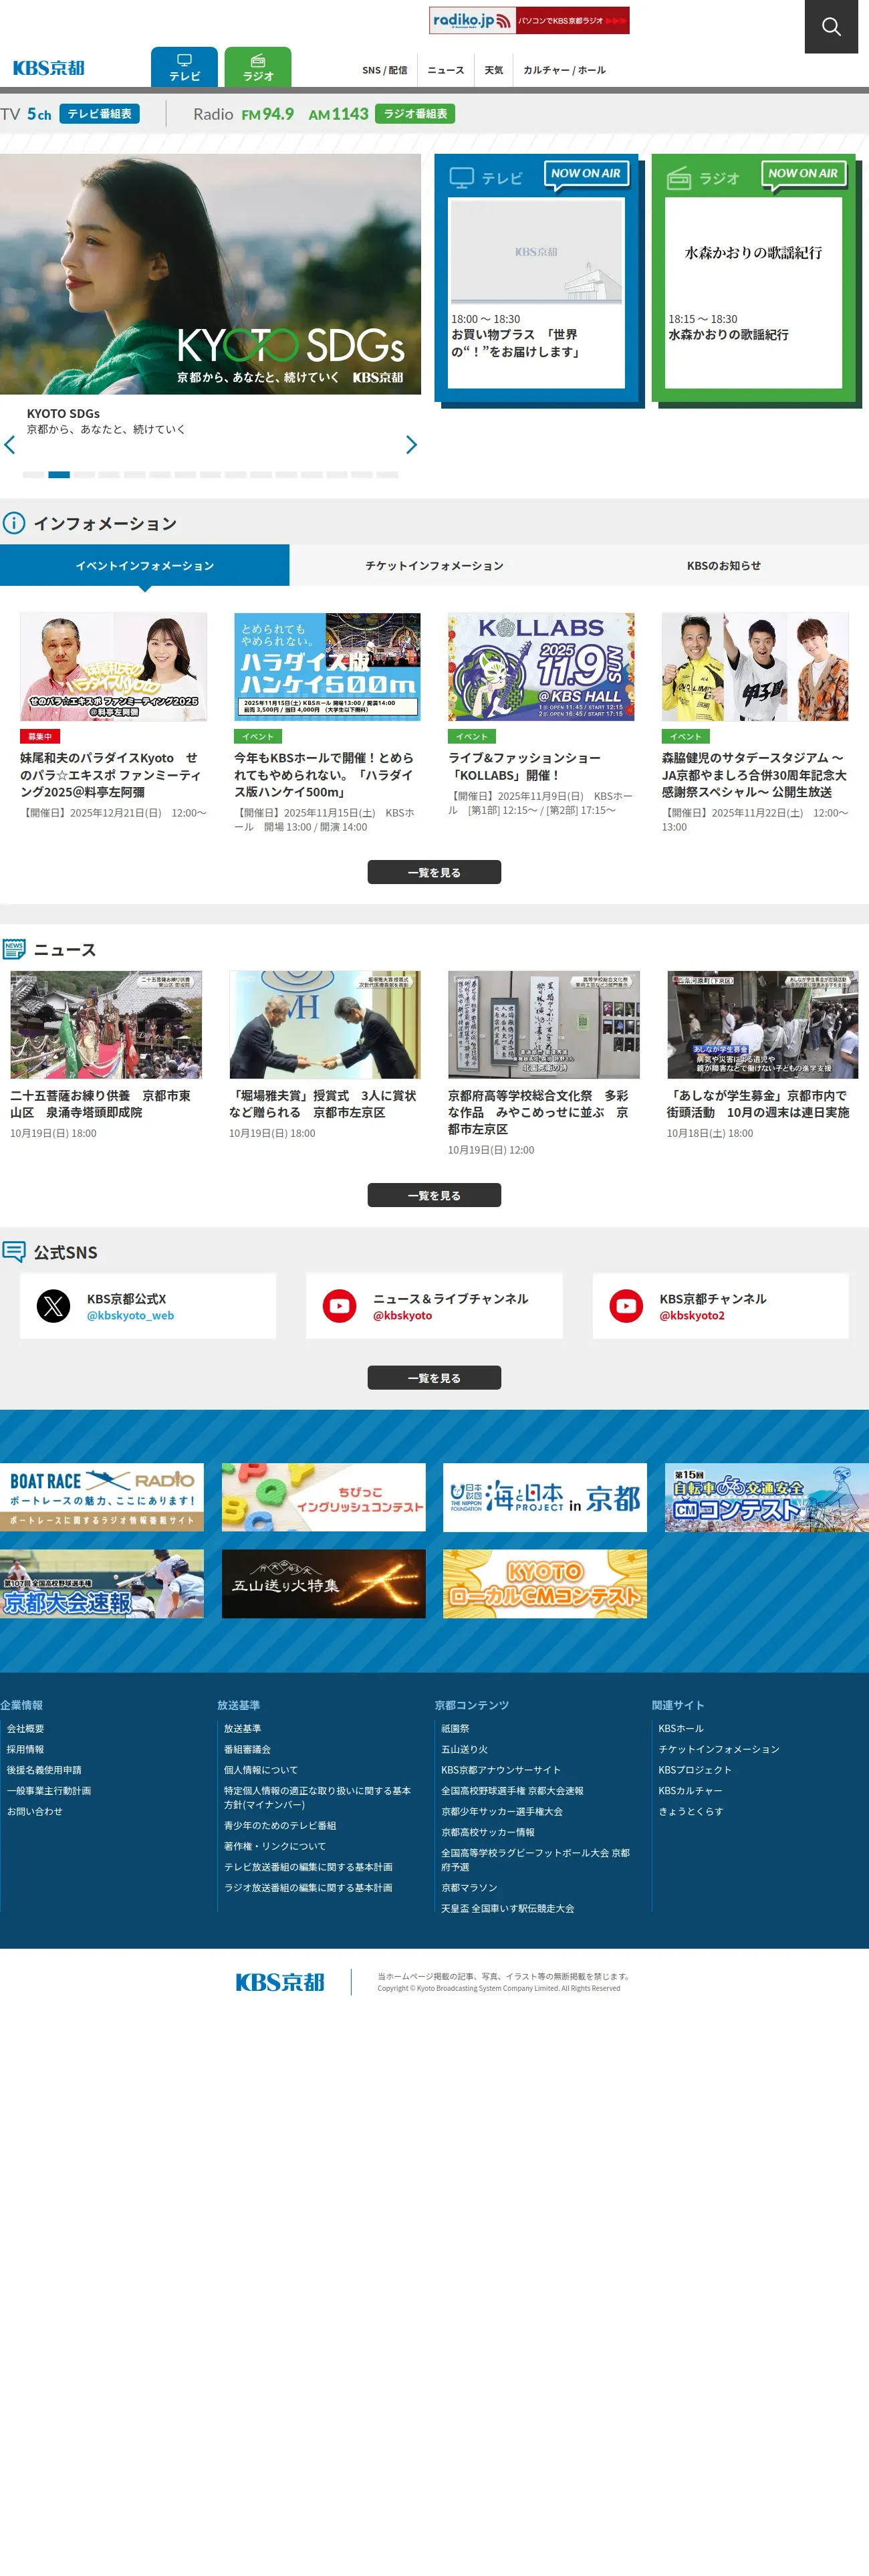Click the BOAT RACE RADIO banner
The width and height of the screenshot is (869, 2576).
click(x=102, y=1497)
